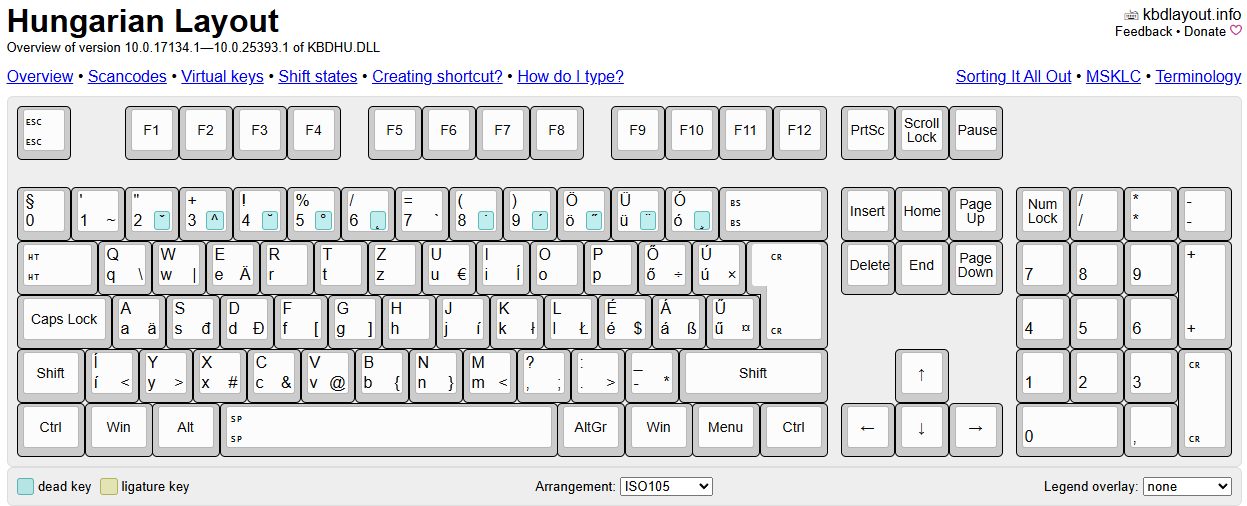1247x506 pixels.
Task: Click the Esc key
Action: pyautogui.click(x=43, y=132)
